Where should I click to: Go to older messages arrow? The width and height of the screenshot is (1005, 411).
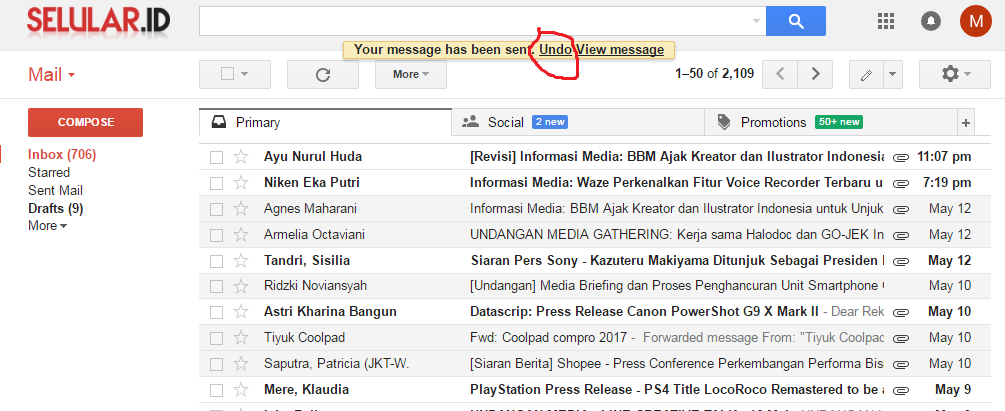(x=815, y=74)
